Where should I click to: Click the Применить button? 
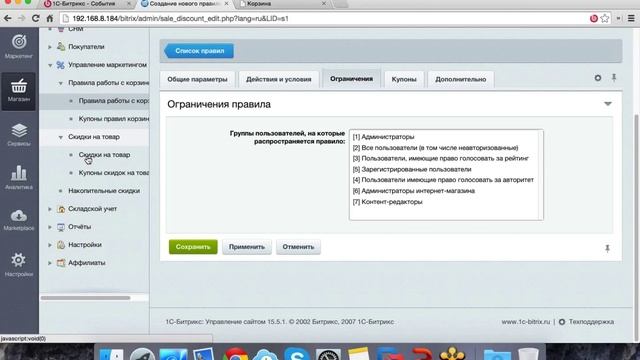tap(247, 247)
